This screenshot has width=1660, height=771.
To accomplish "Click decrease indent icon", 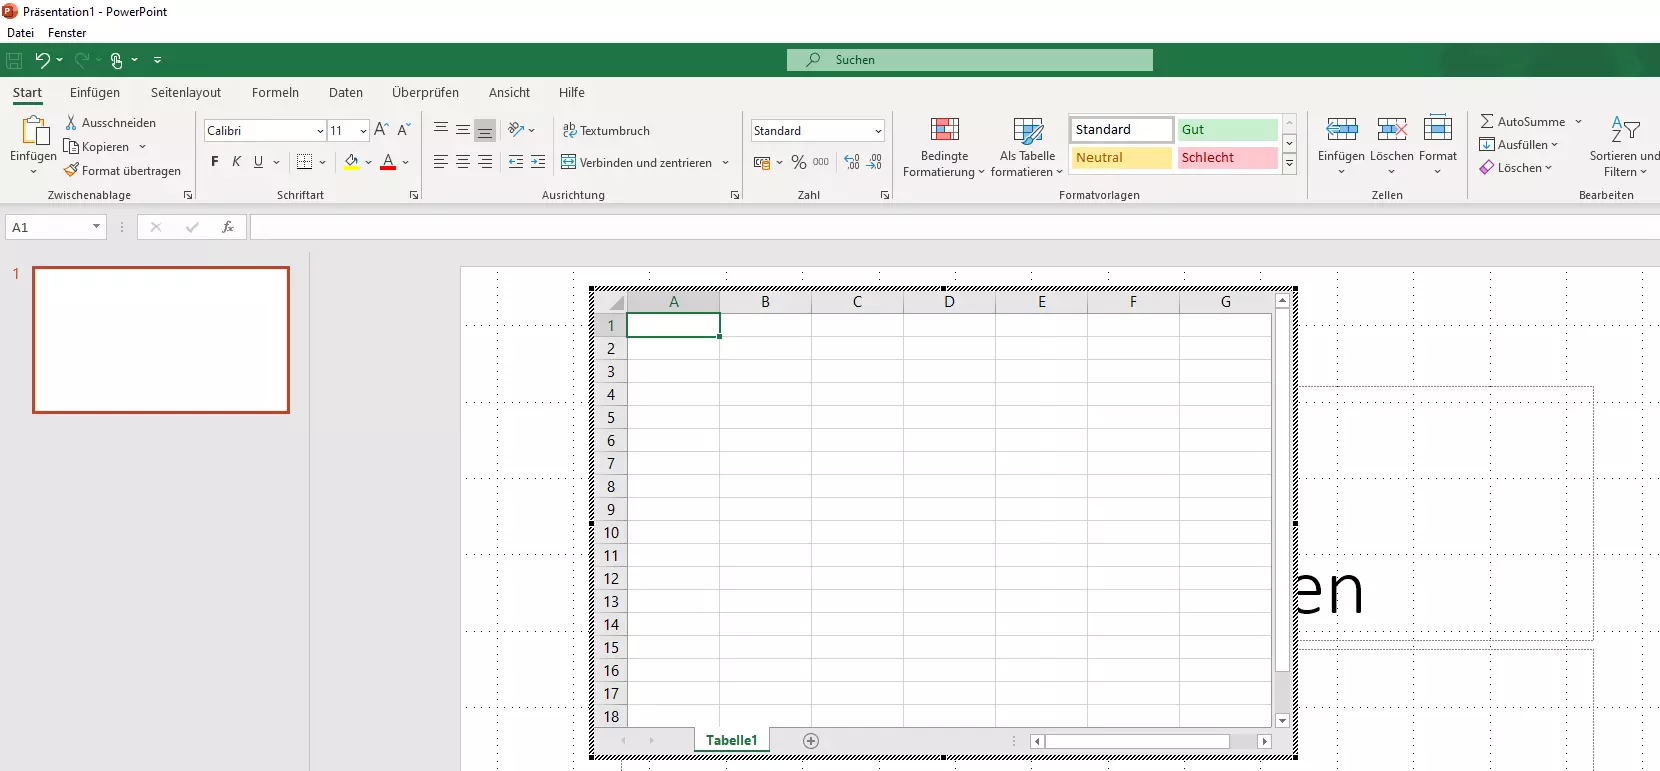I will 516,162.
